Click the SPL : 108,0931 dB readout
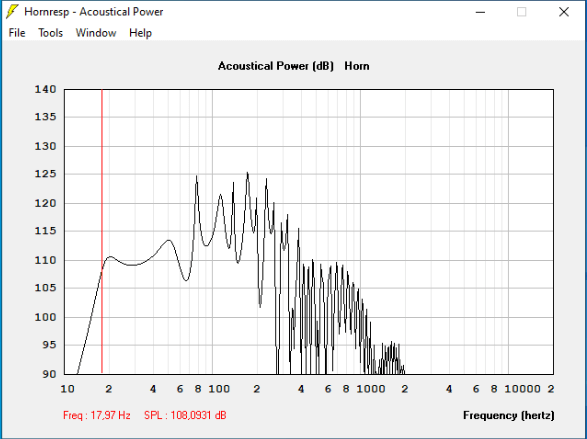This screenshot has height=439, width=587. (x=185, y=415)
